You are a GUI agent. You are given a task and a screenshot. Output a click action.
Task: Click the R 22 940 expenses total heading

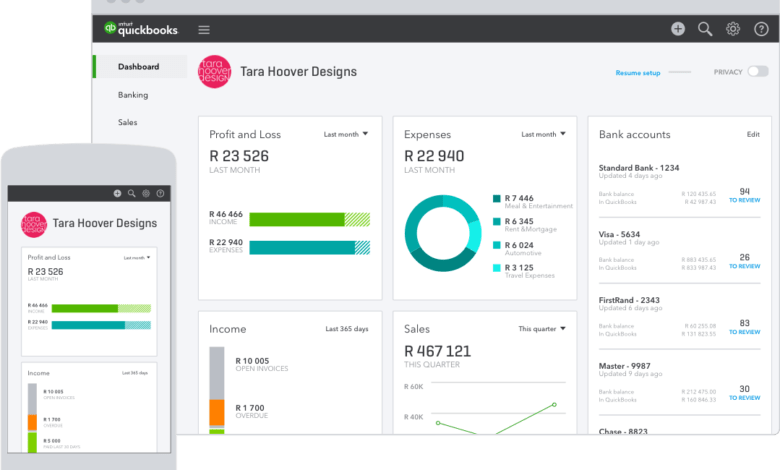[434, 156]
